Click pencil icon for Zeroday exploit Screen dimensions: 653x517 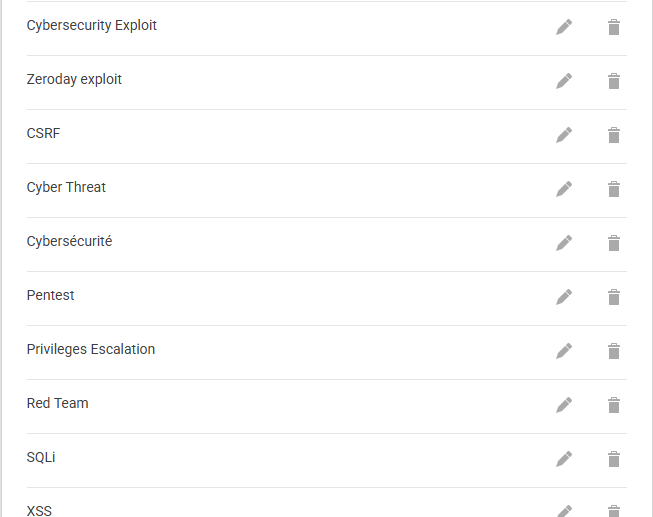click(x=564, y=81)
